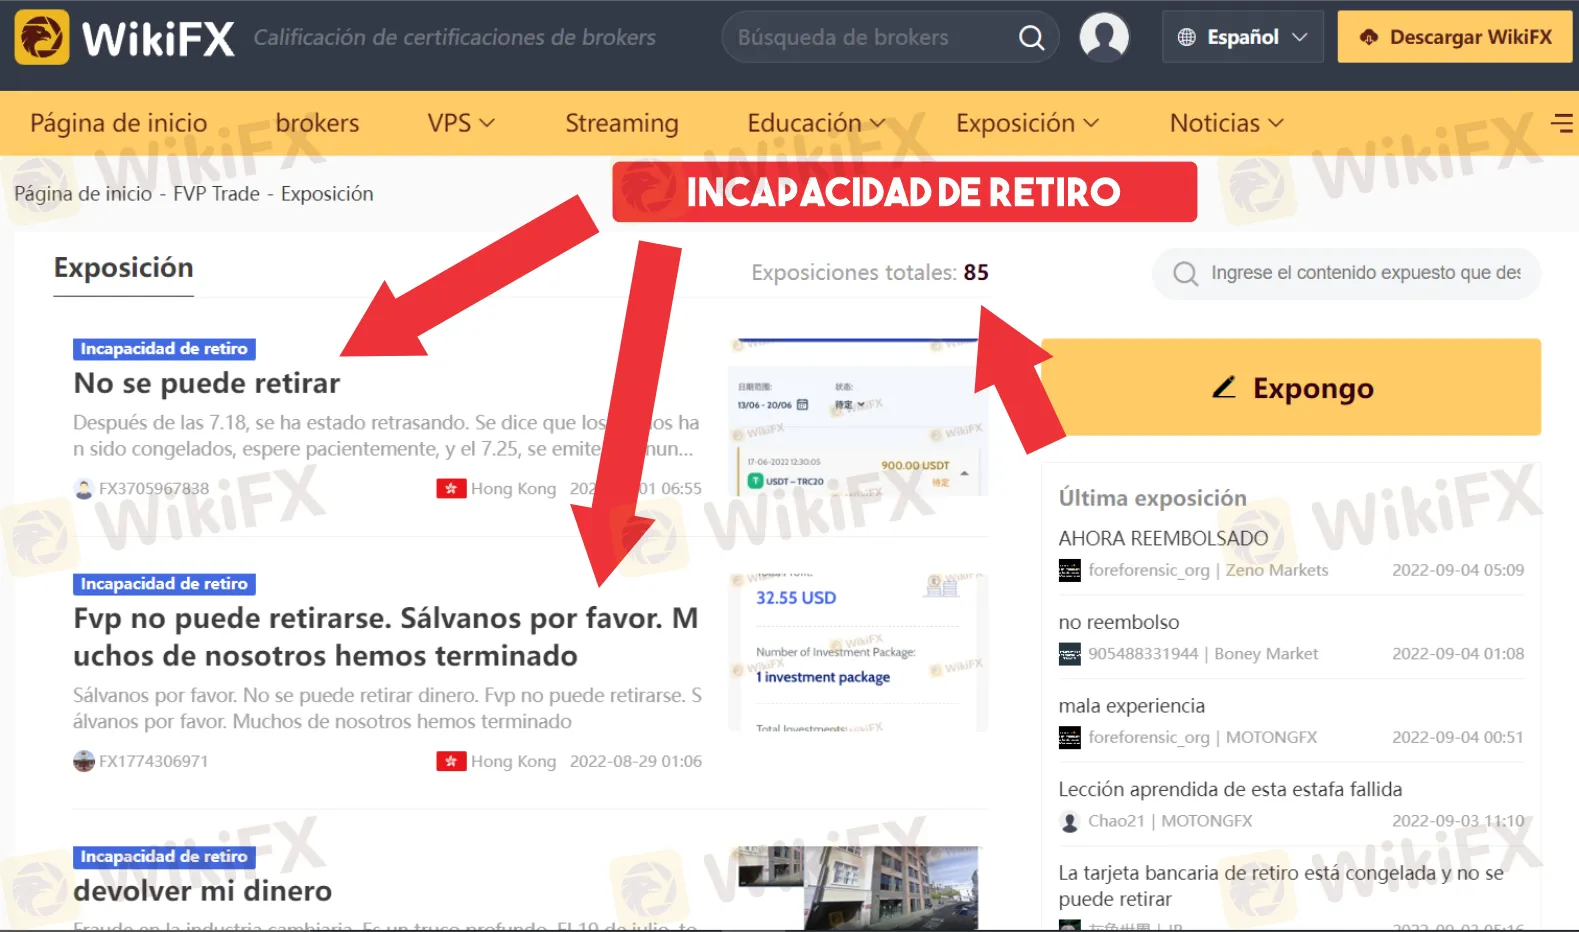The width and height of the screenshot is (1579, 932).
Task: Click Hong Kong flag beside 2022-08-29 post
Action: [x=451, y=761]
